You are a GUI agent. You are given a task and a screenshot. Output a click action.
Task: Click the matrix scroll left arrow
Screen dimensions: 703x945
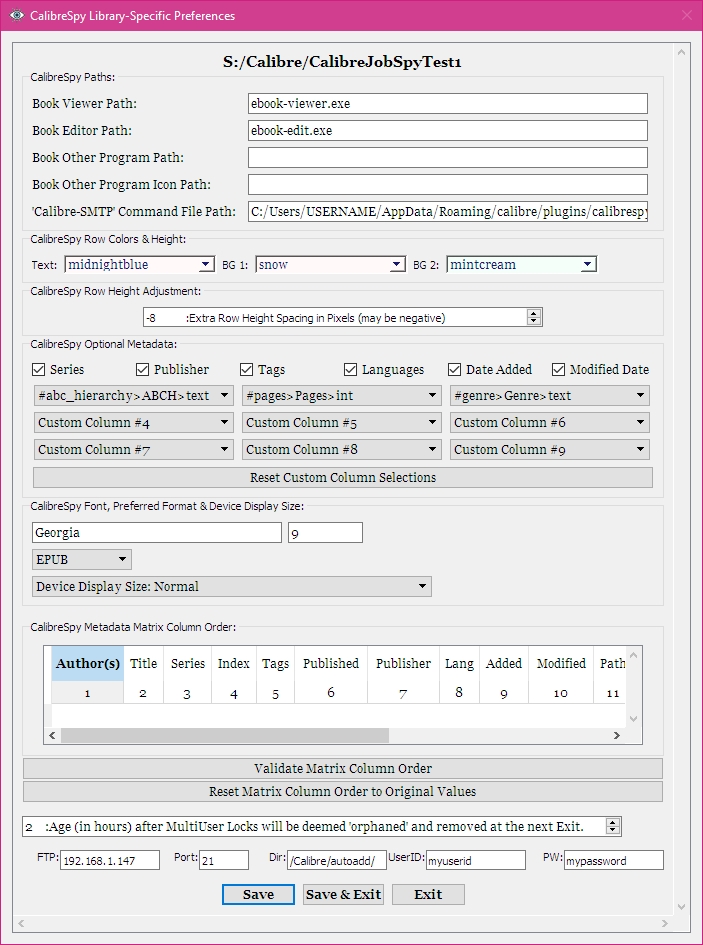click(52, 735)
